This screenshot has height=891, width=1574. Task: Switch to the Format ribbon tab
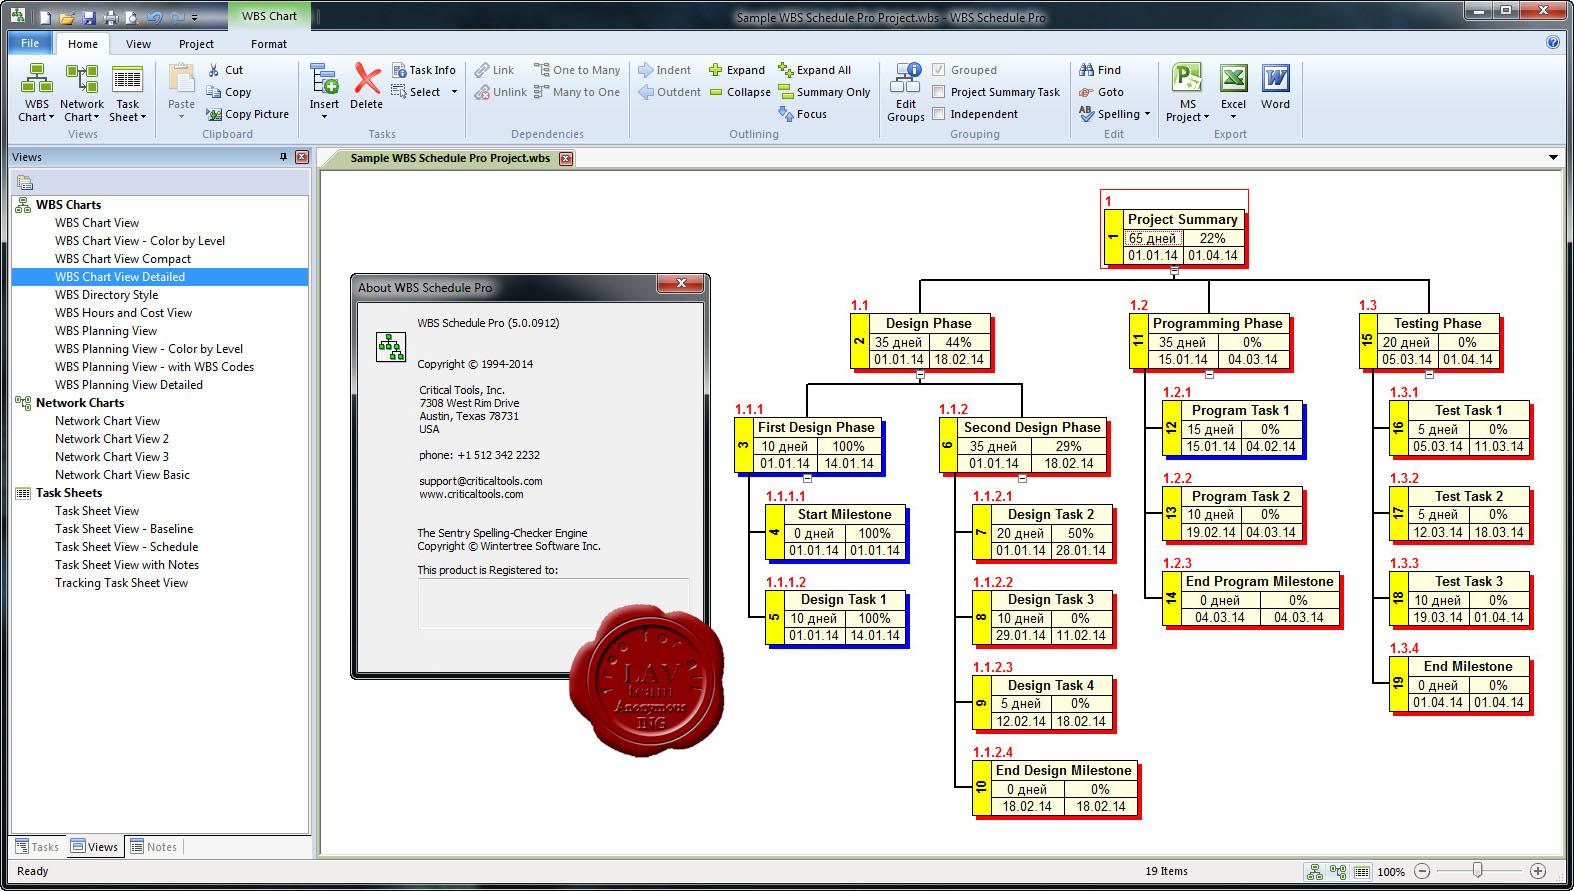(269, 44)
